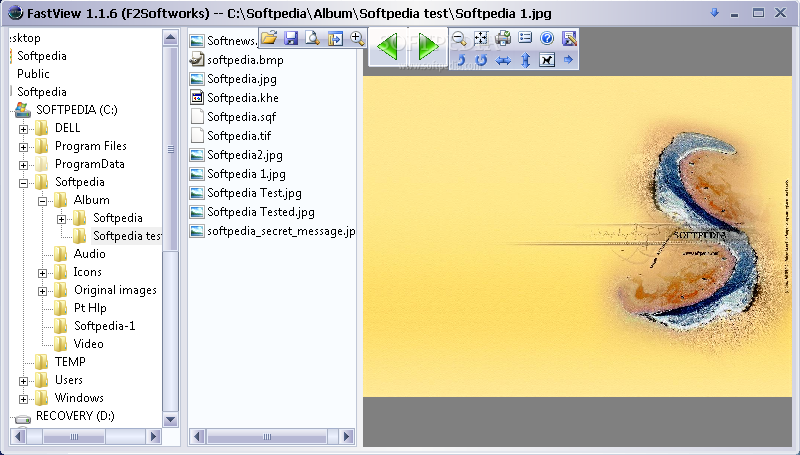Expand the DELL folder node
Viewport: 800px width, 455px height.
[23, 129]
